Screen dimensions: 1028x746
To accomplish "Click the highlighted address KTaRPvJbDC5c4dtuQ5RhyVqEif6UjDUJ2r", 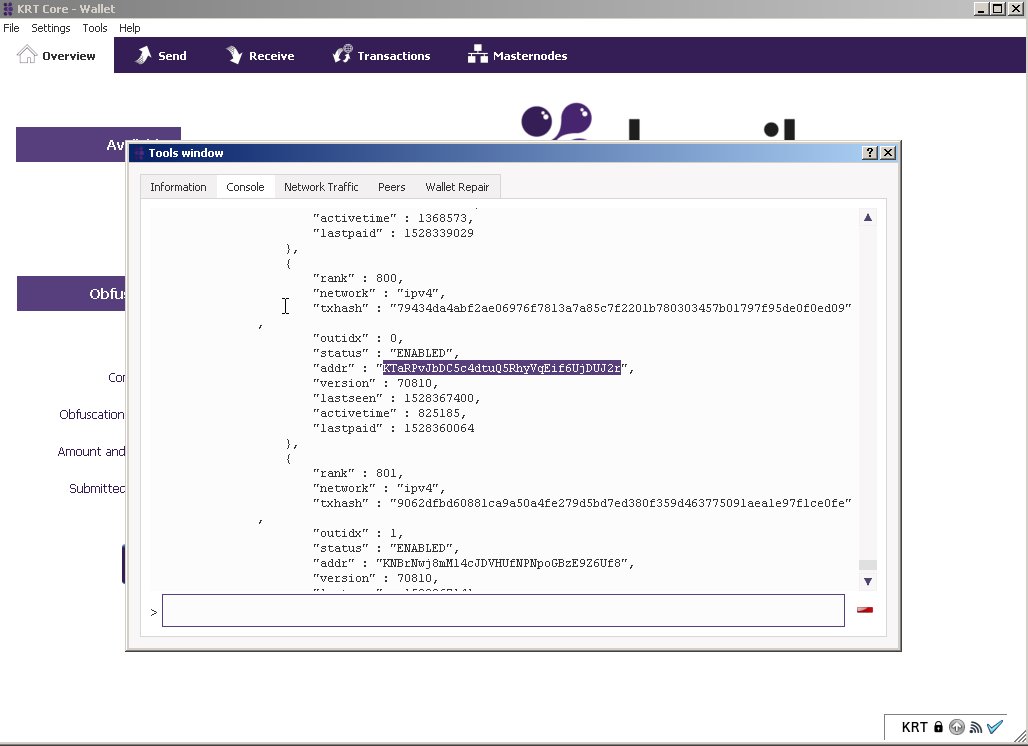I will tap(502, 368).
